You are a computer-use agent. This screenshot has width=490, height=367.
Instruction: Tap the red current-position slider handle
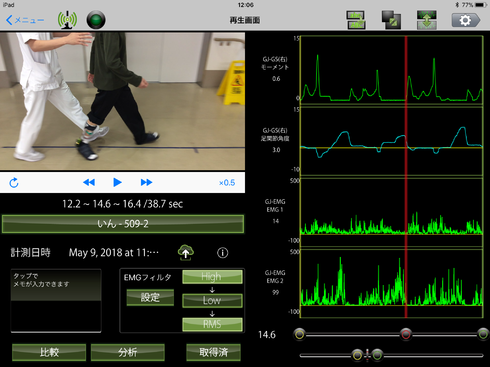pyautogui.click(x=406, y=334)
